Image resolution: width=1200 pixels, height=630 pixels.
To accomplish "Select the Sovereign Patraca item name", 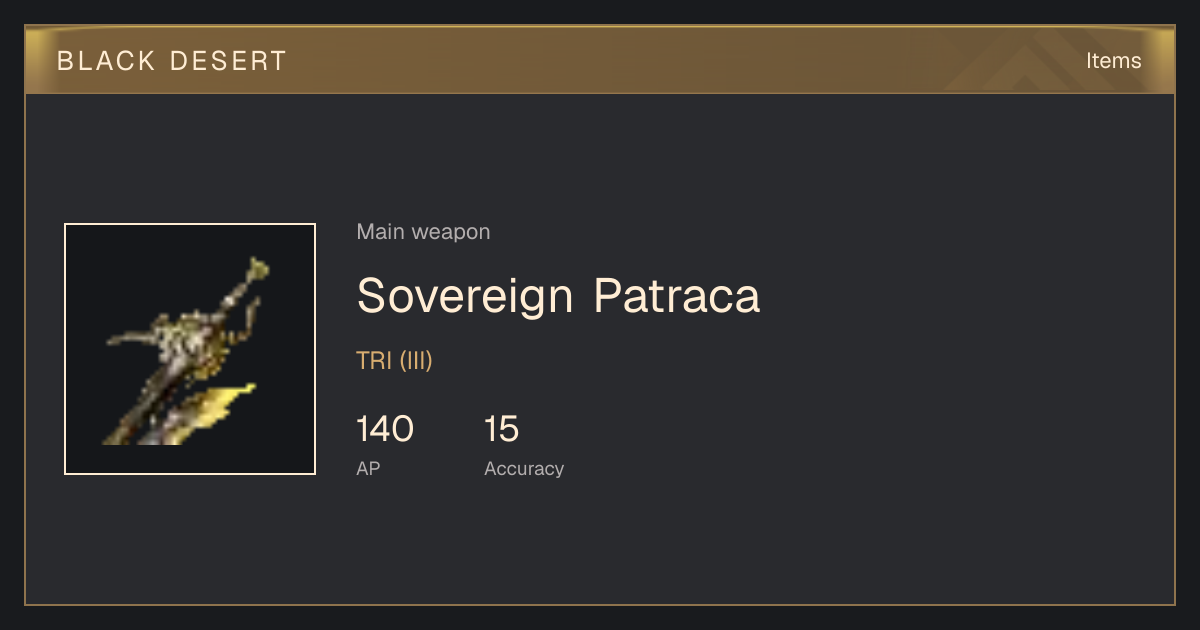I will [x=558, y=296].
